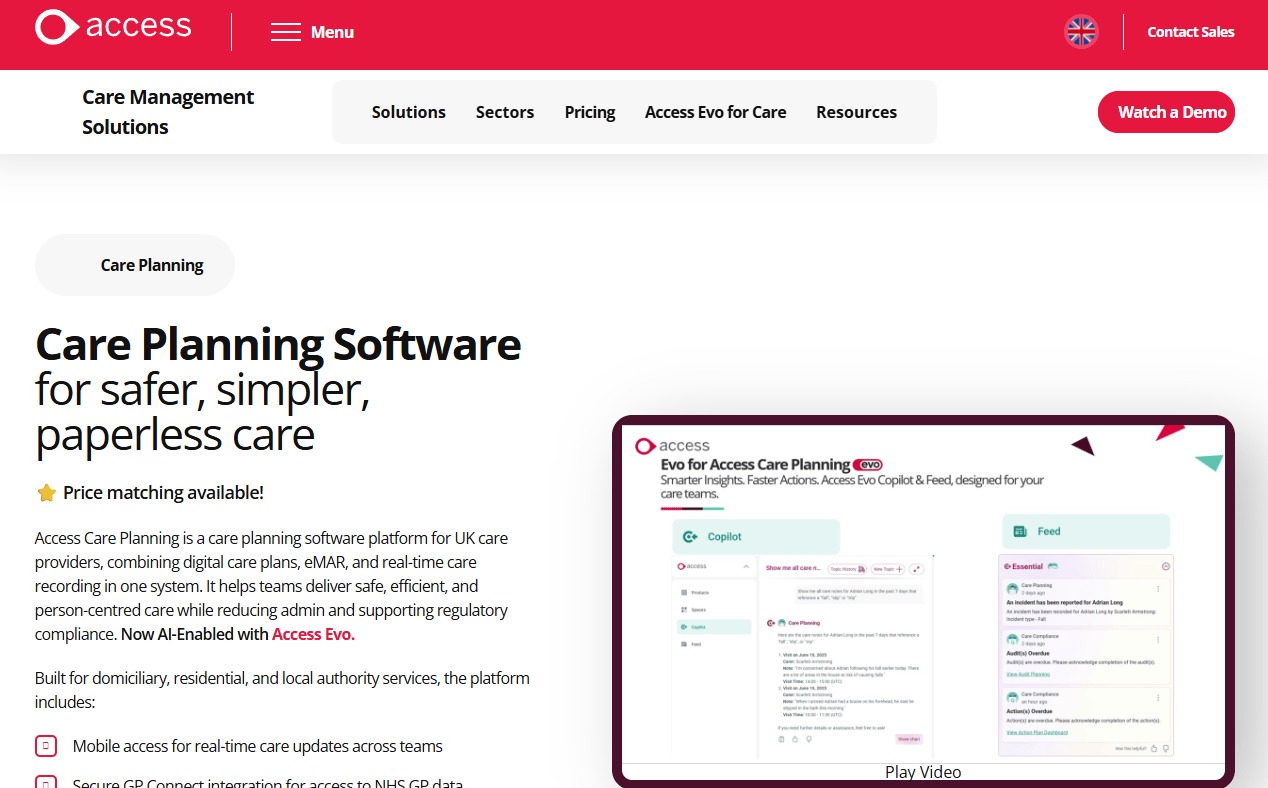1268x788 pixels.
Task: Click the Copilot icon in video preview
Action: (690, 537)
